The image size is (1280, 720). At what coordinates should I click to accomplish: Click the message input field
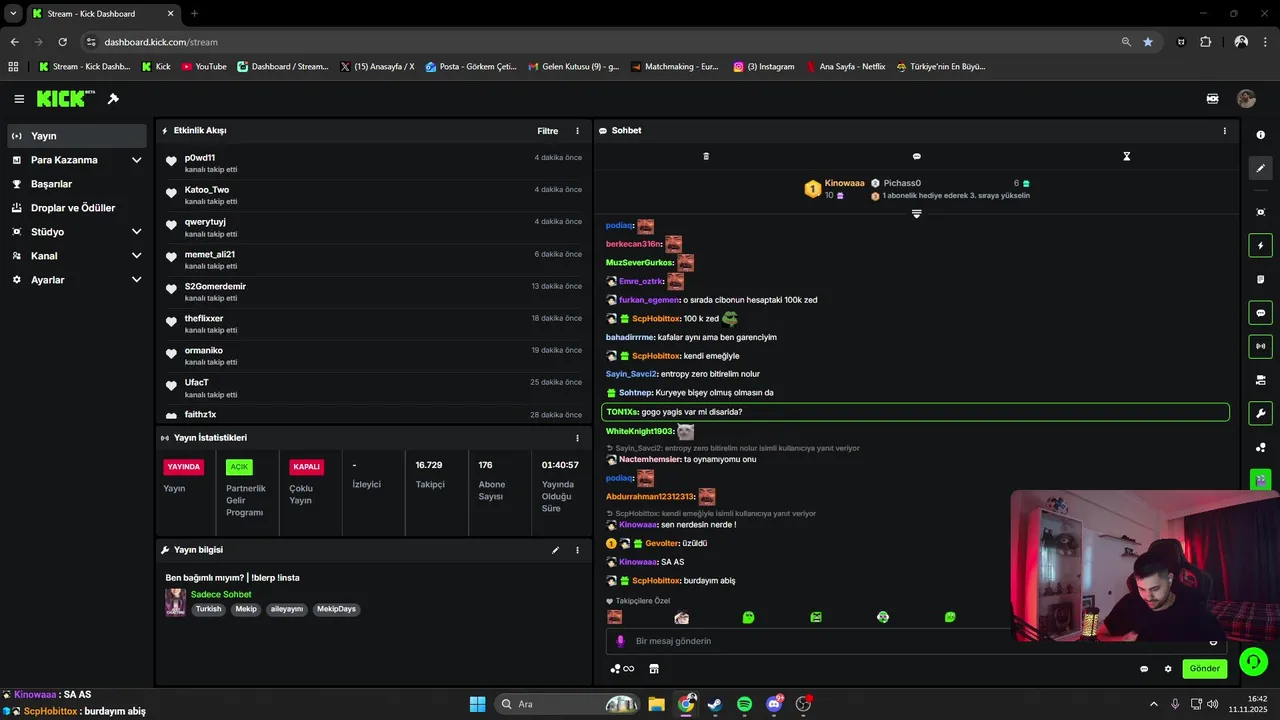[915, 641]
